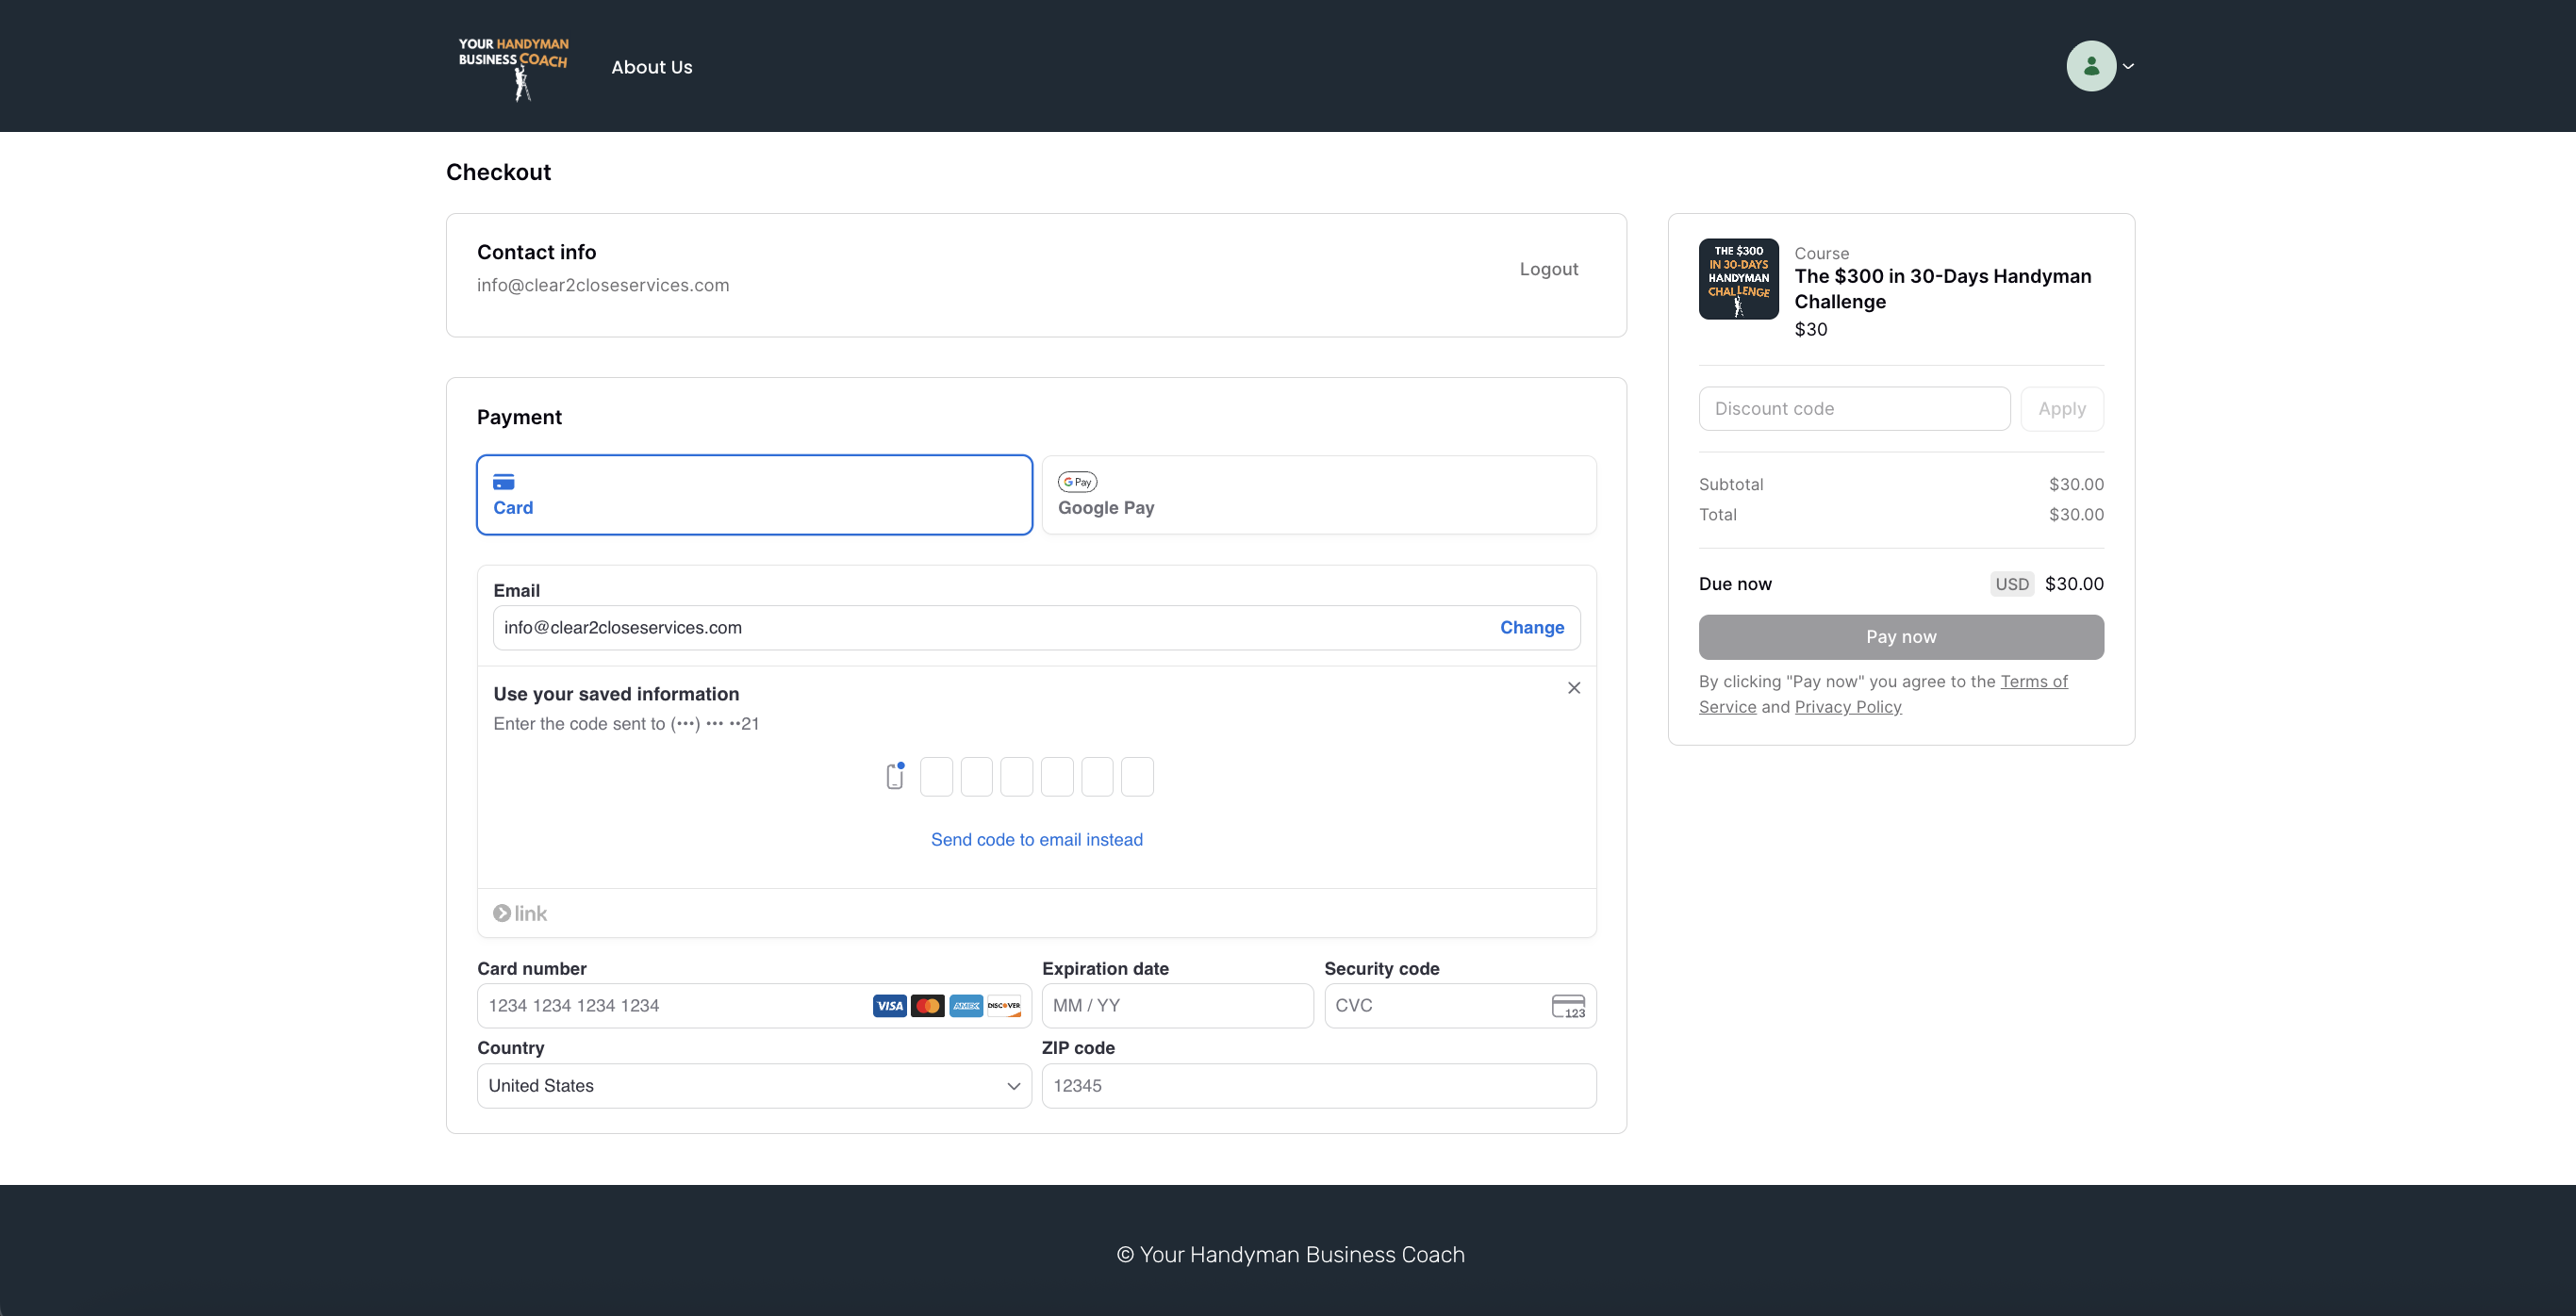Click Change next to the email
This screenshot has width=2576, height=1316.
pos(1531,628)
